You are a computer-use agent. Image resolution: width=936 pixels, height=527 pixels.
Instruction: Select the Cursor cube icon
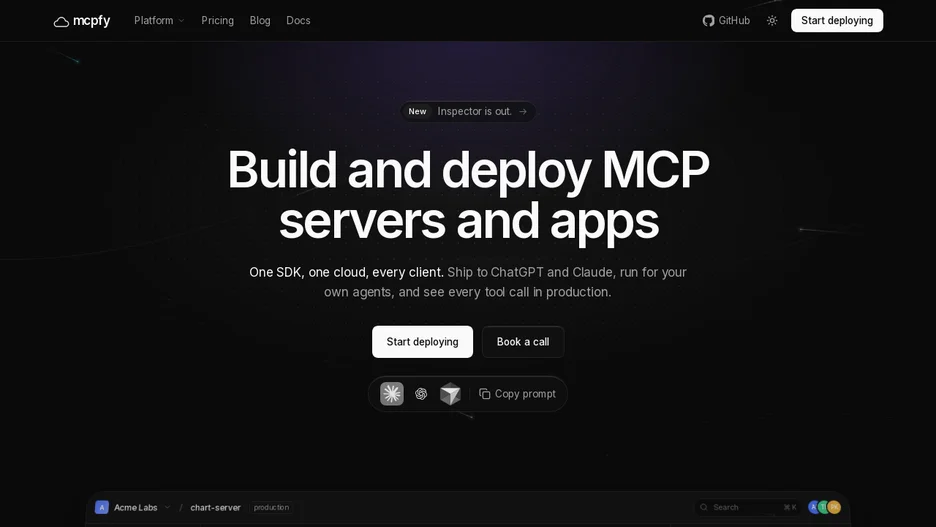click(450, 394)
